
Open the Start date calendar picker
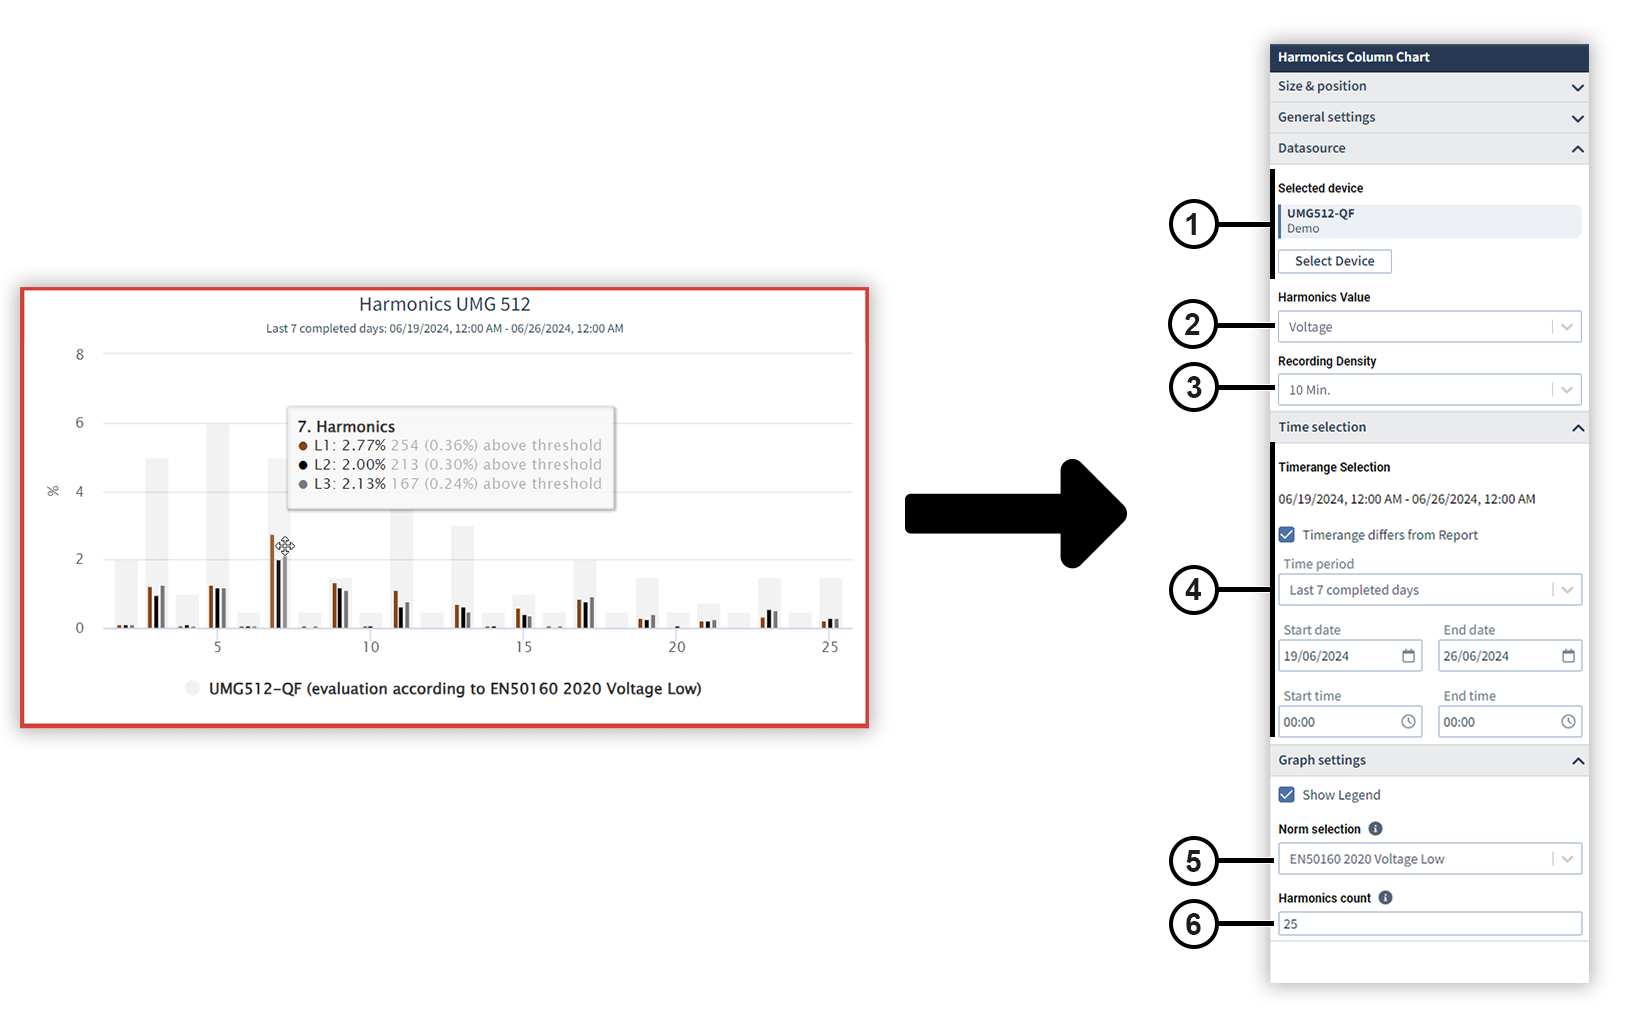coord(1408,655)
